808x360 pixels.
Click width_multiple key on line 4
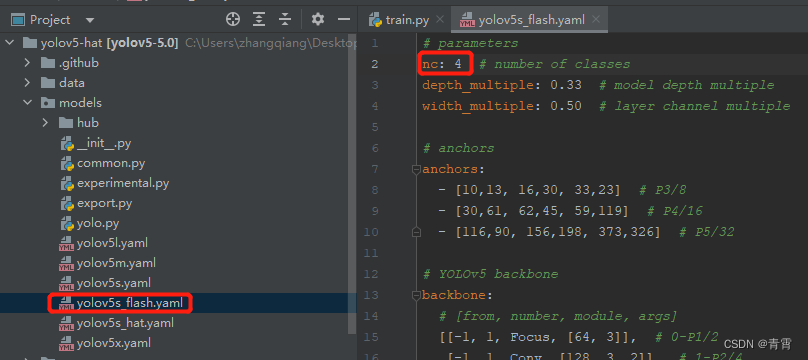coord(478,106)
